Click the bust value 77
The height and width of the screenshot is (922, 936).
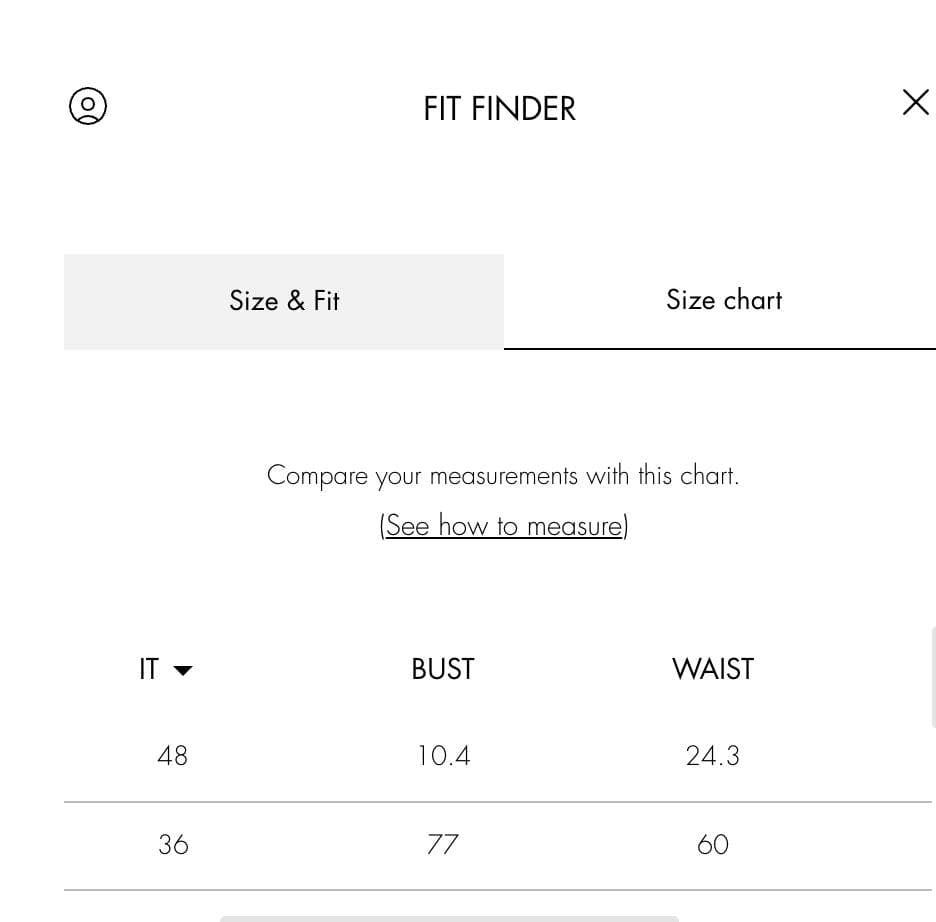(442, 845)
